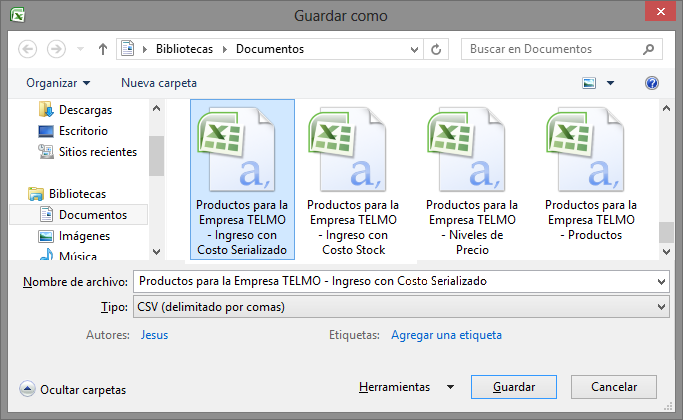Go forward using the Forward arrow button
This screenshot has height=420, width=683.
click(x=56, y=49)
